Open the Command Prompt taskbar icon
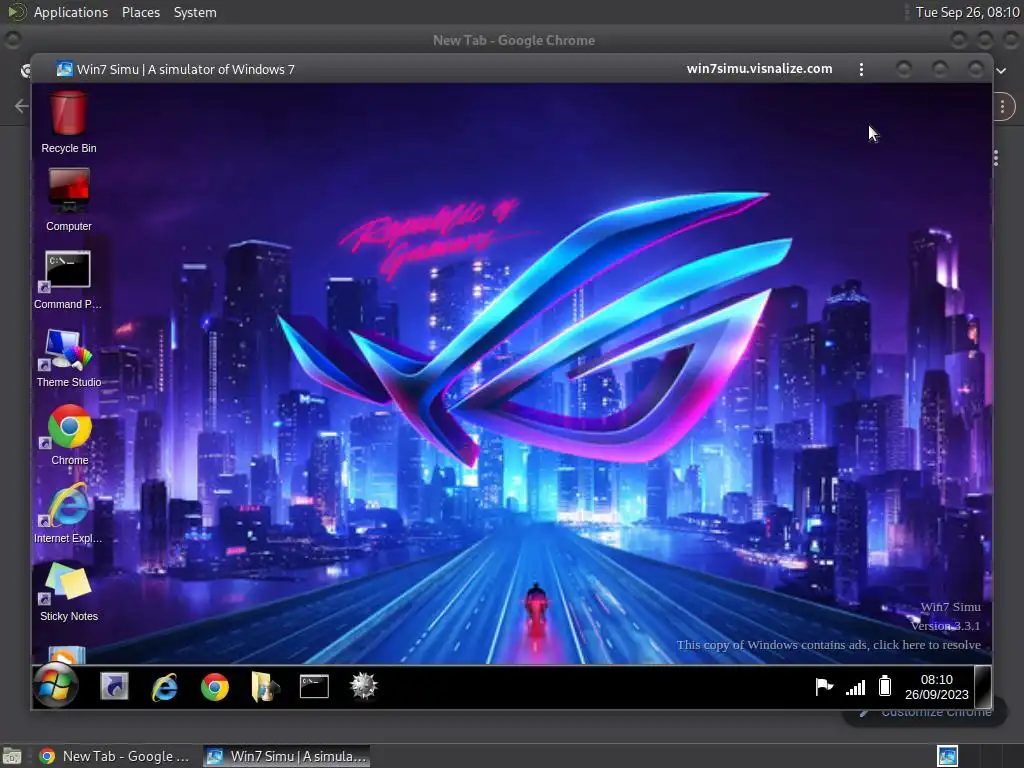This screenshot has width=1024, height=768. (314, 687)
